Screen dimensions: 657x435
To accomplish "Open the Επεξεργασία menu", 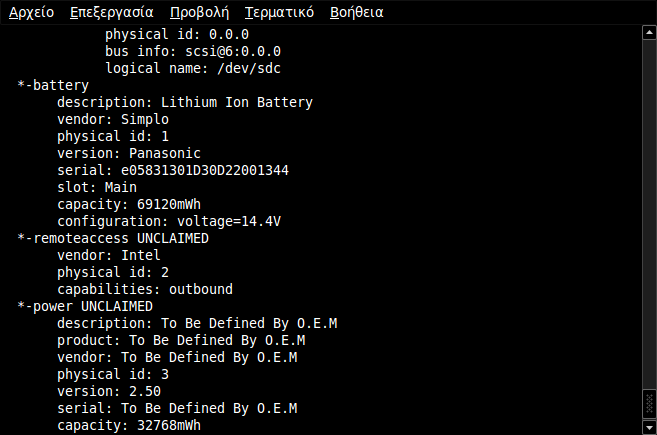I will point(111,12).
